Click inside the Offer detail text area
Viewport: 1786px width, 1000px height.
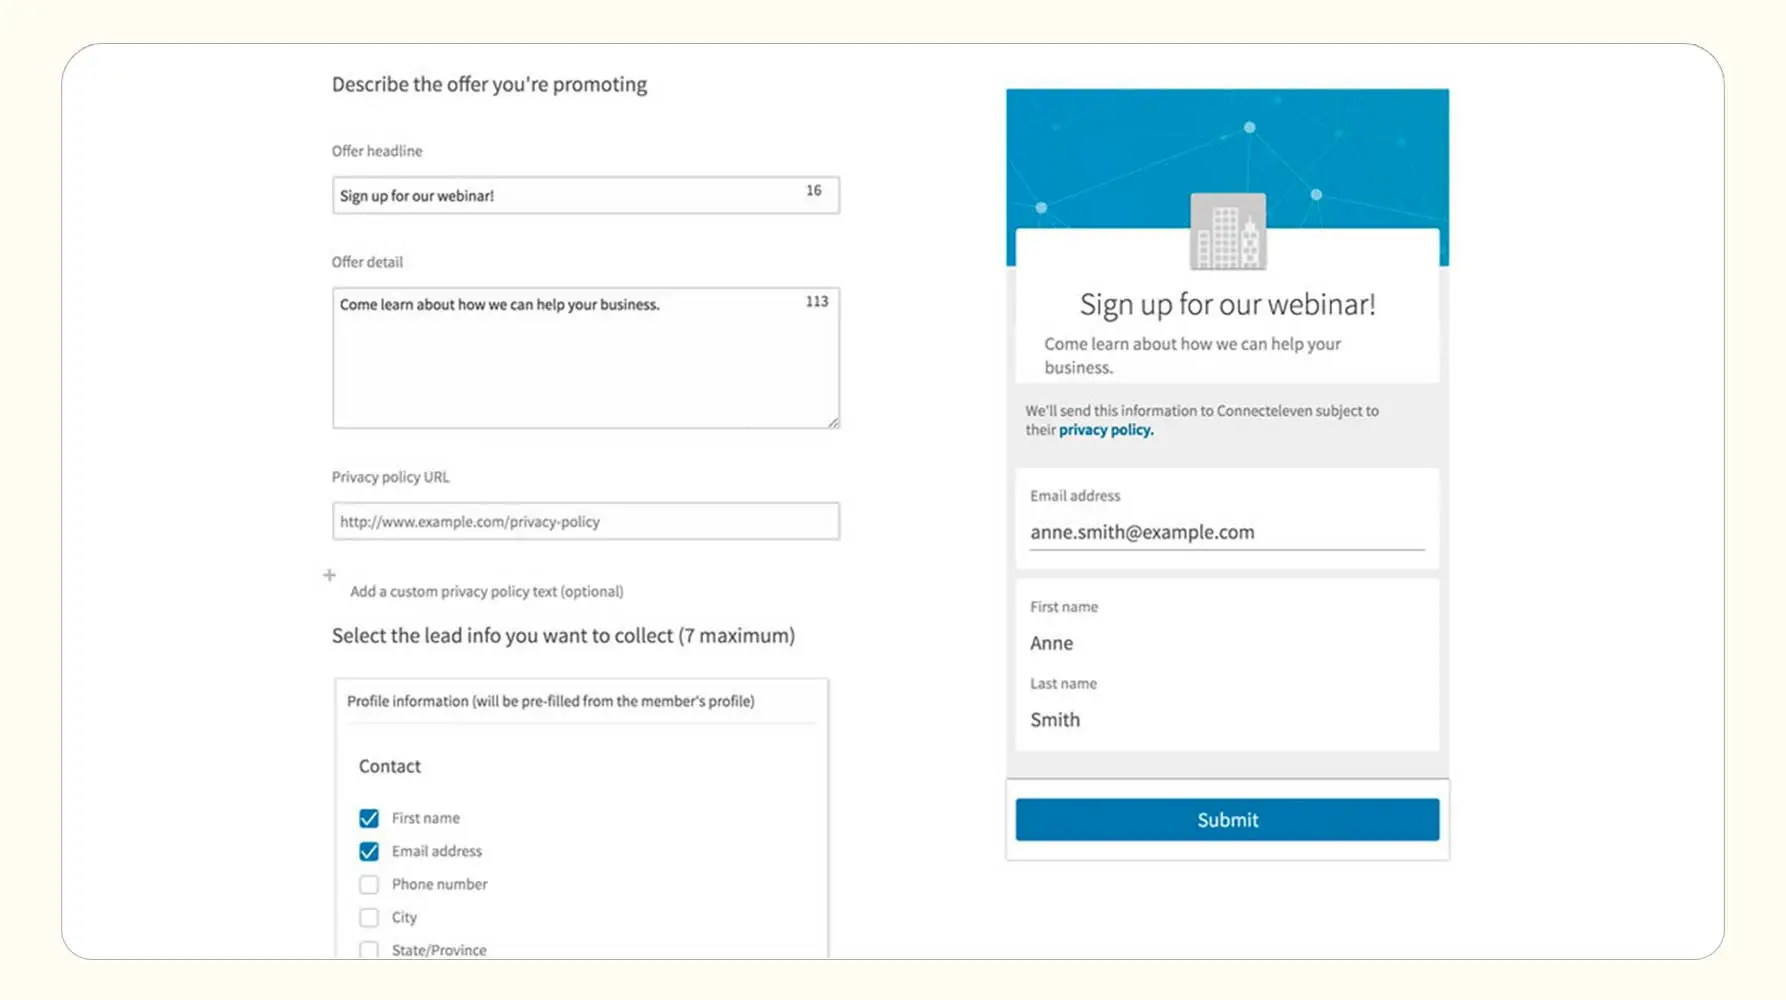coord(585,358)
